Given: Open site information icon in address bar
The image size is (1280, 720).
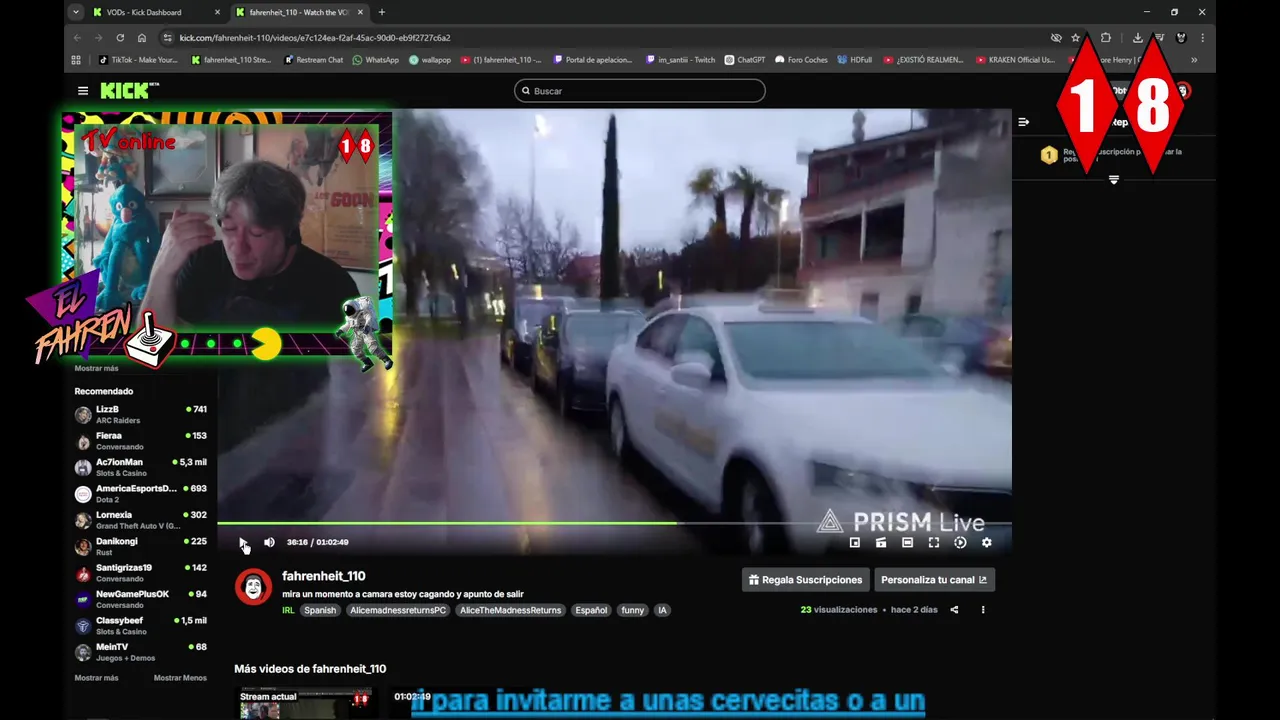Looking at the screenshot, I should (167, 38).
